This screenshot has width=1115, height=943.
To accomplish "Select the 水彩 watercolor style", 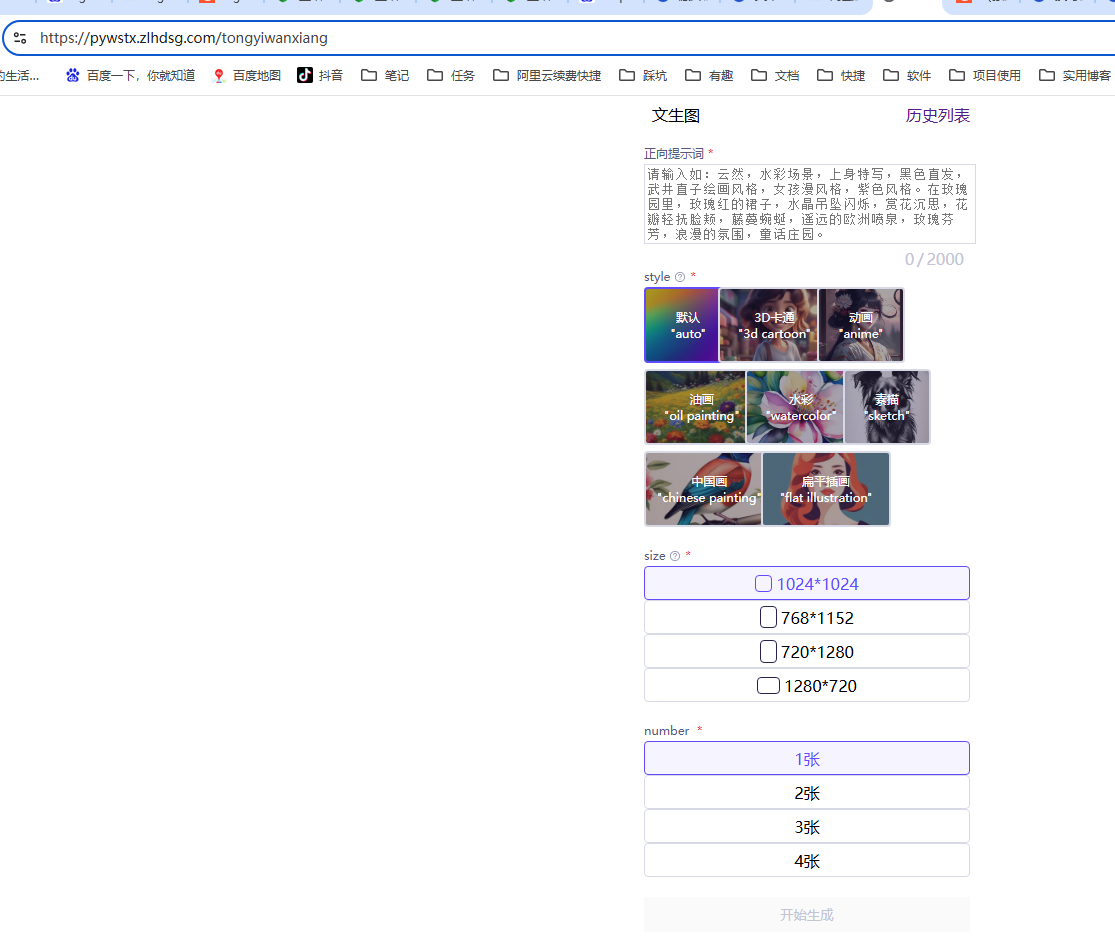I will 795,407.
